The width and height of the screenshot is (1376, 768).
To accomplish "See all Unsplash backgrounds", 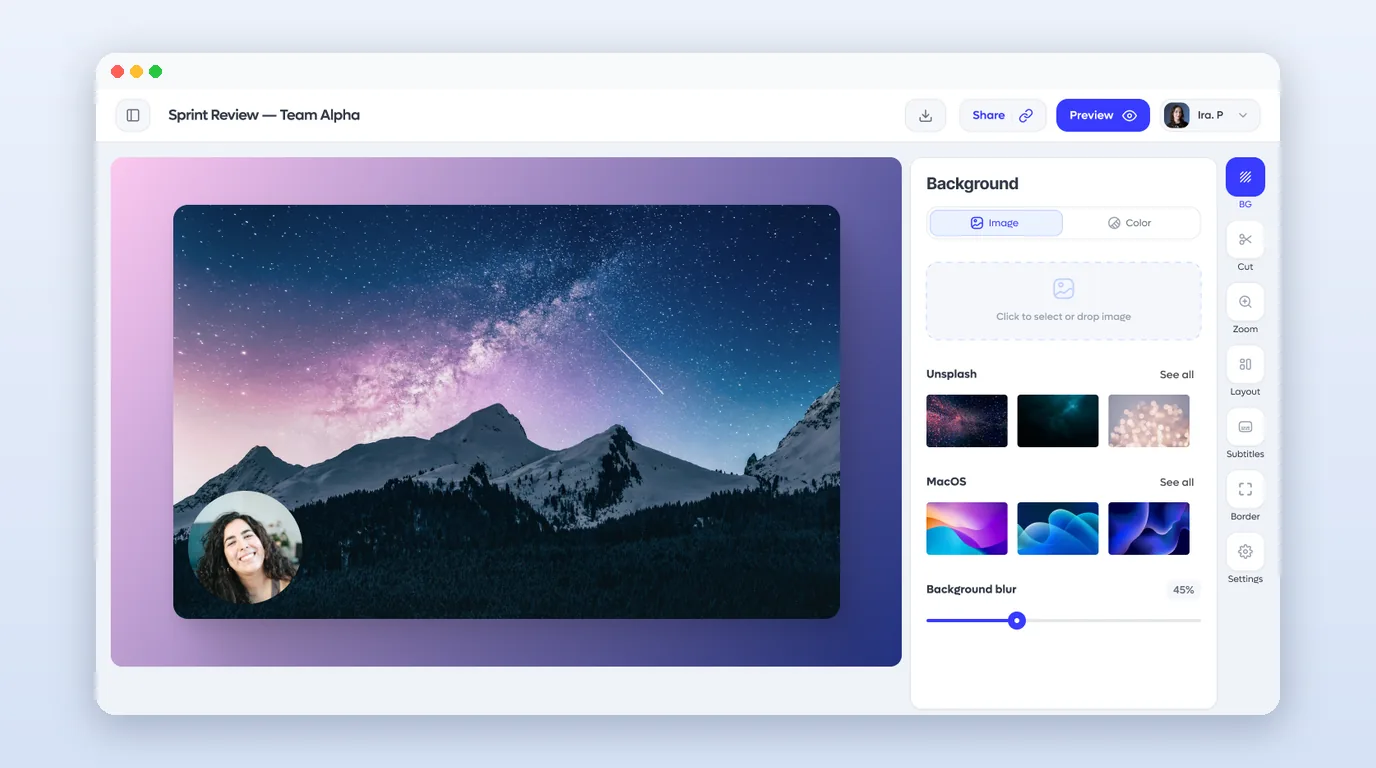I will [x=1177, y=375].
